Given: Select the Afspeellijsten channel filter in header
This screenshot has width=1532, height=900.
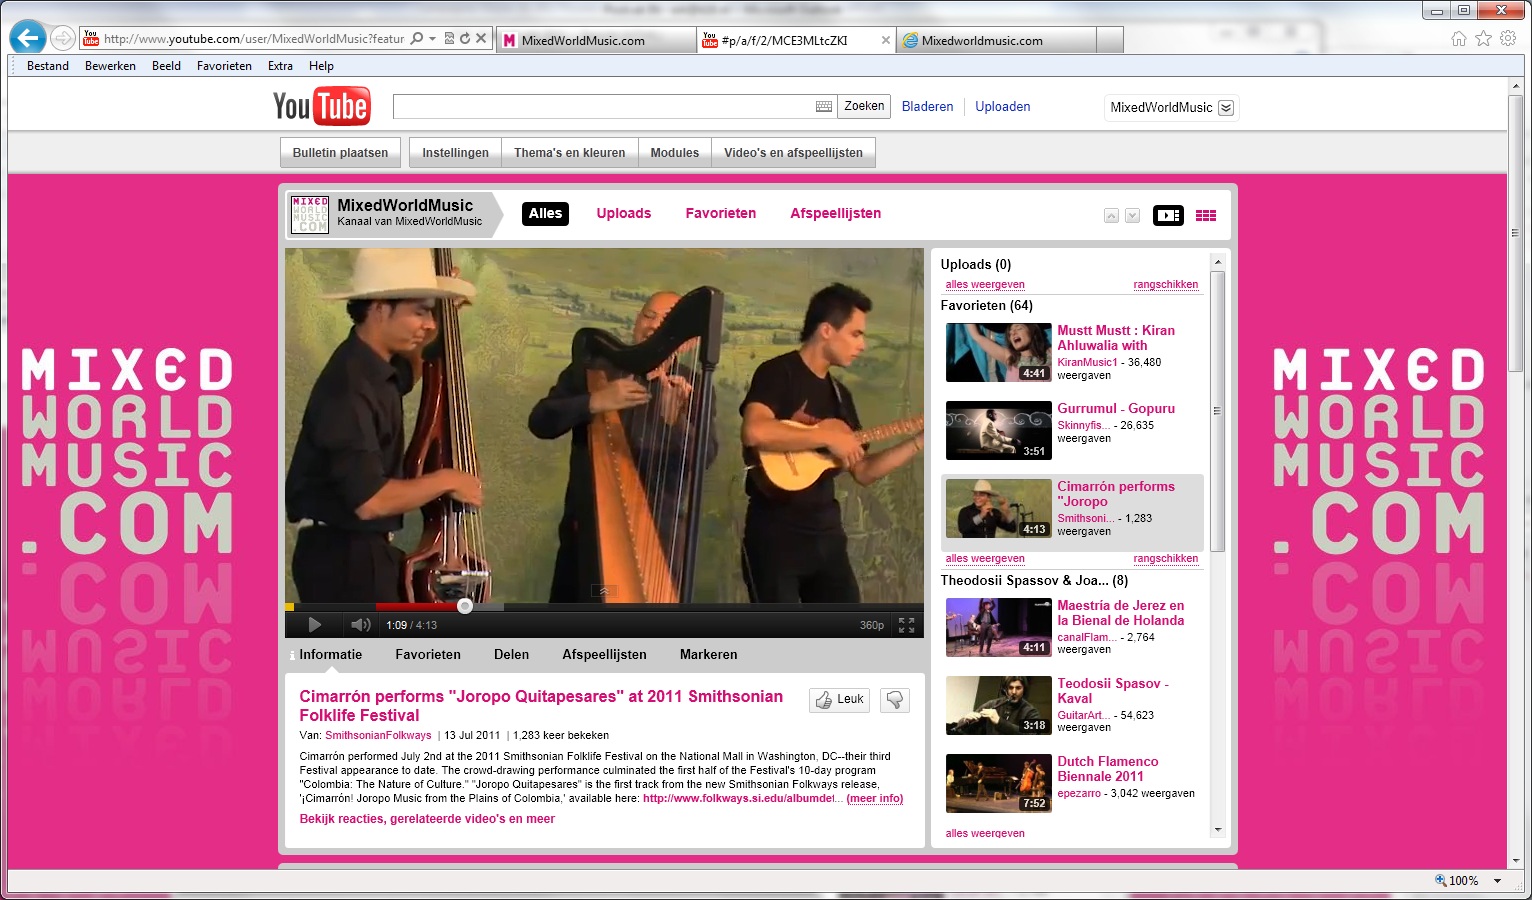Looking at the screenshot, I should 835,213.
